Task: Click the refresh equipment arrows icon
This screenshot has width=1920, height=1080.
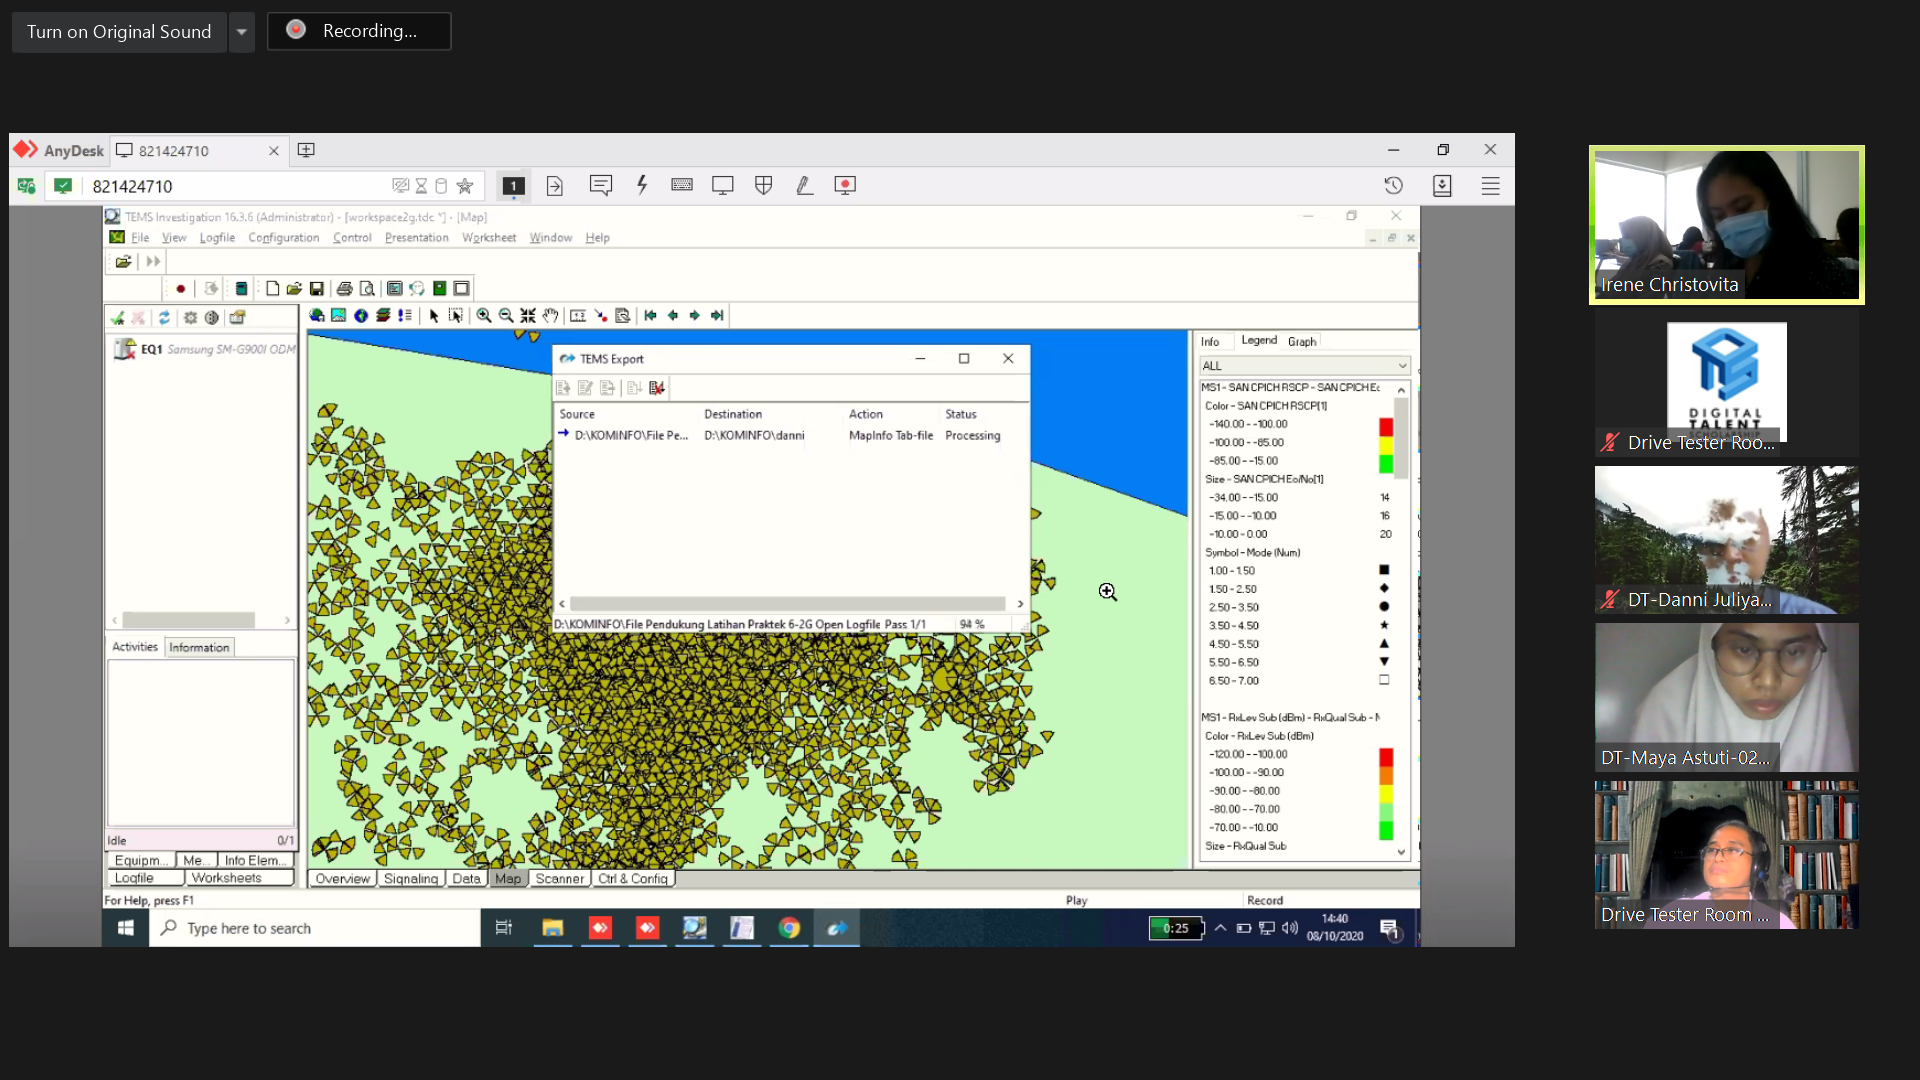Action: point(164,318)
